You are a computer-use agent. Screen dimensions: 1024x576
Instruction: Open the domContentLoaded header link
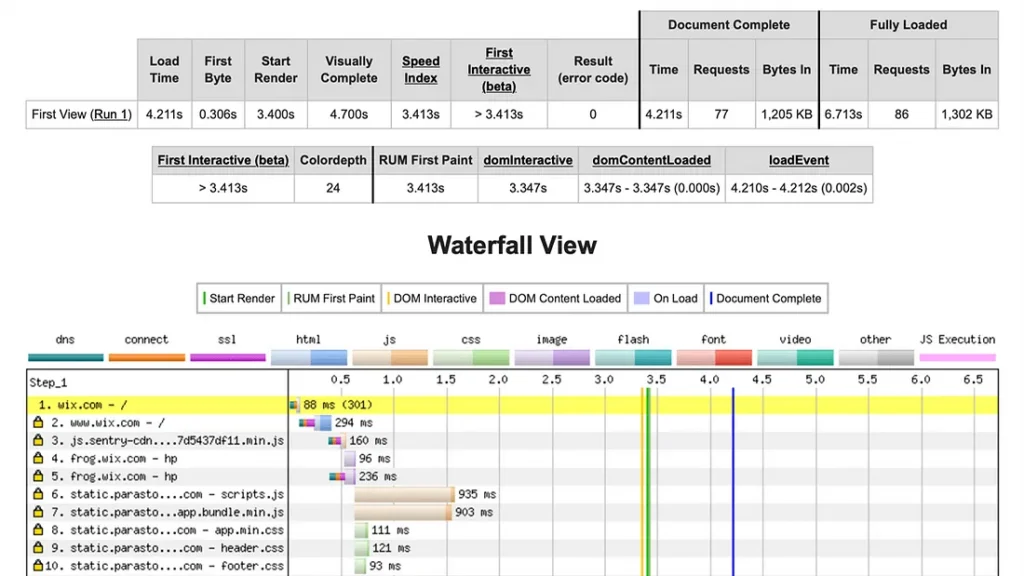tap(651, 160)
